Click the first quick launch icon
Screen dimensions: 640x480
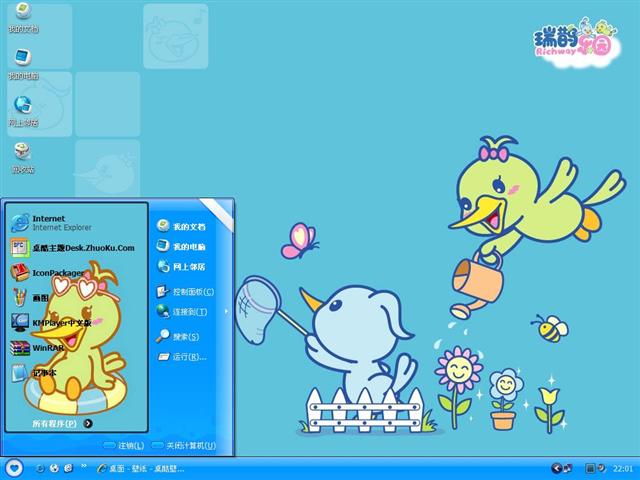tap(40, 468)
